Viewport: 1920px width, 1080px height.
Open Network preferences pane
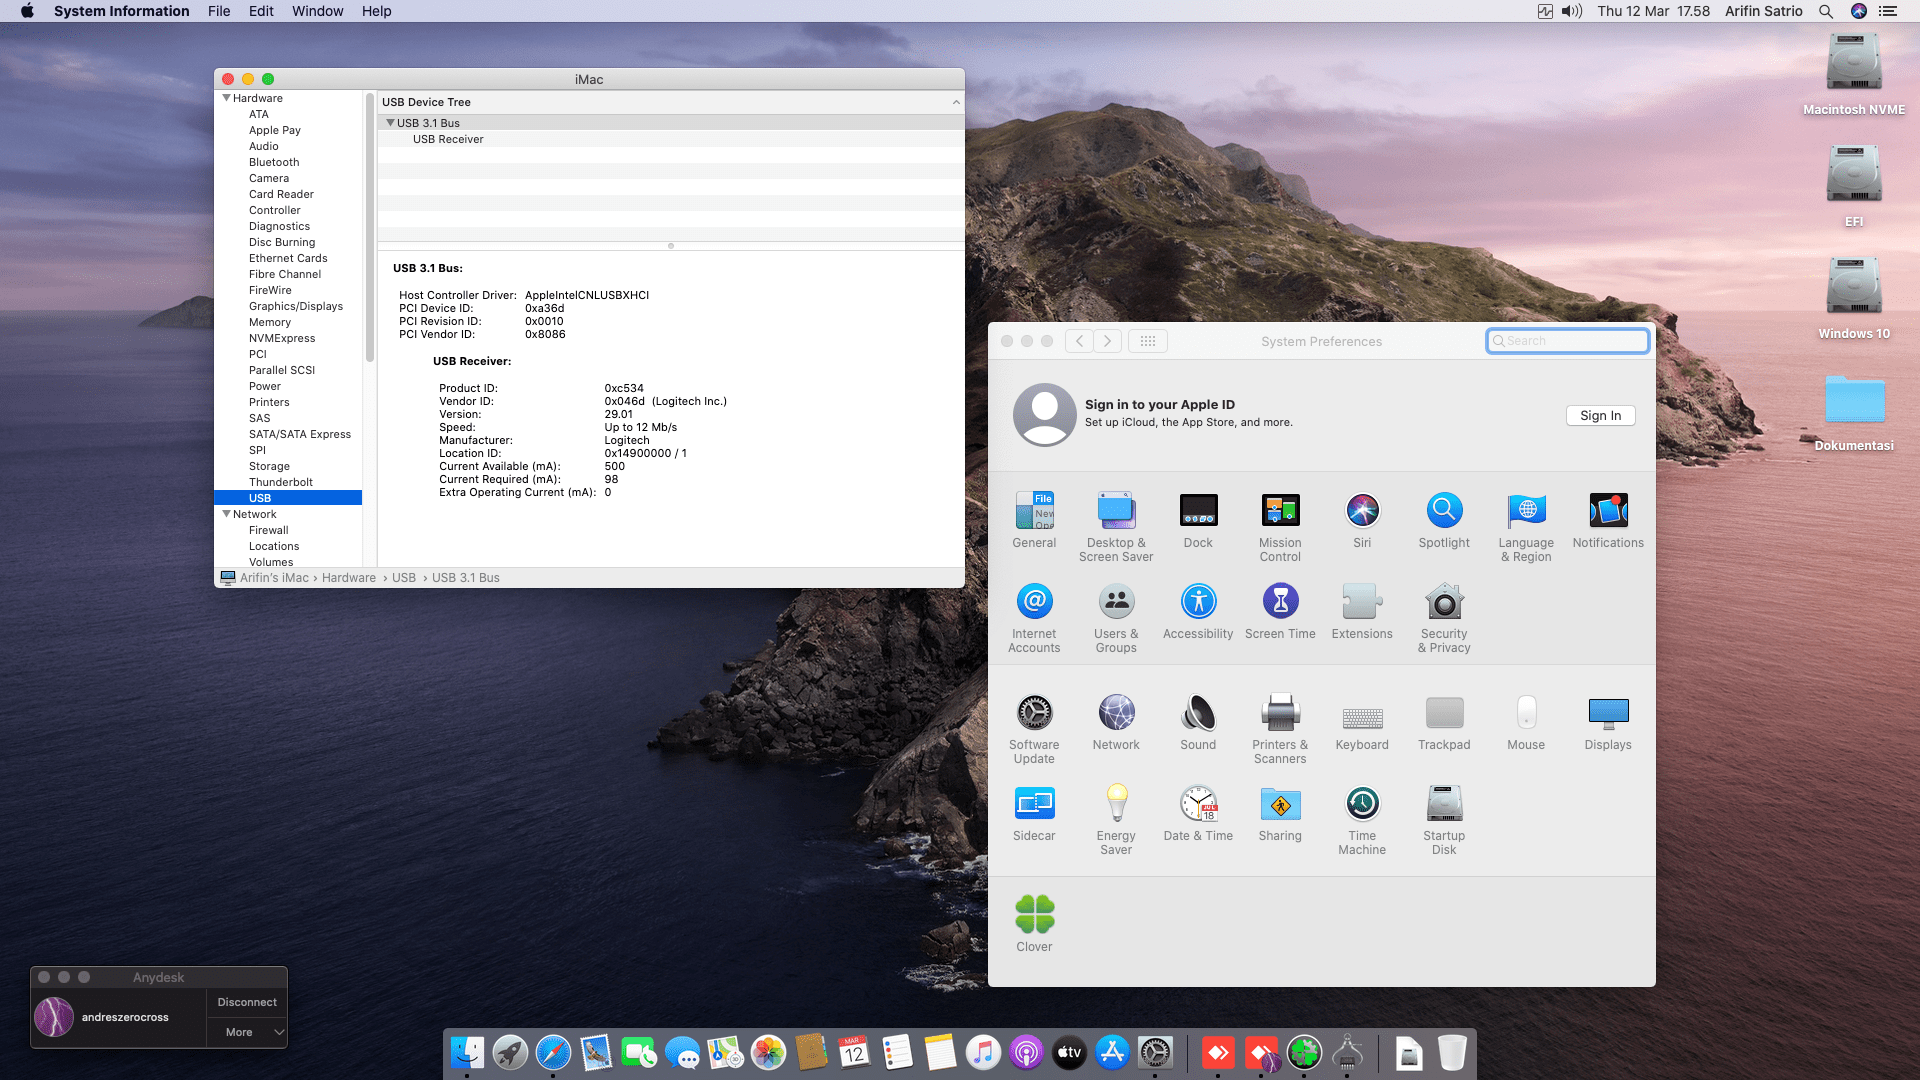point(1116,722)
